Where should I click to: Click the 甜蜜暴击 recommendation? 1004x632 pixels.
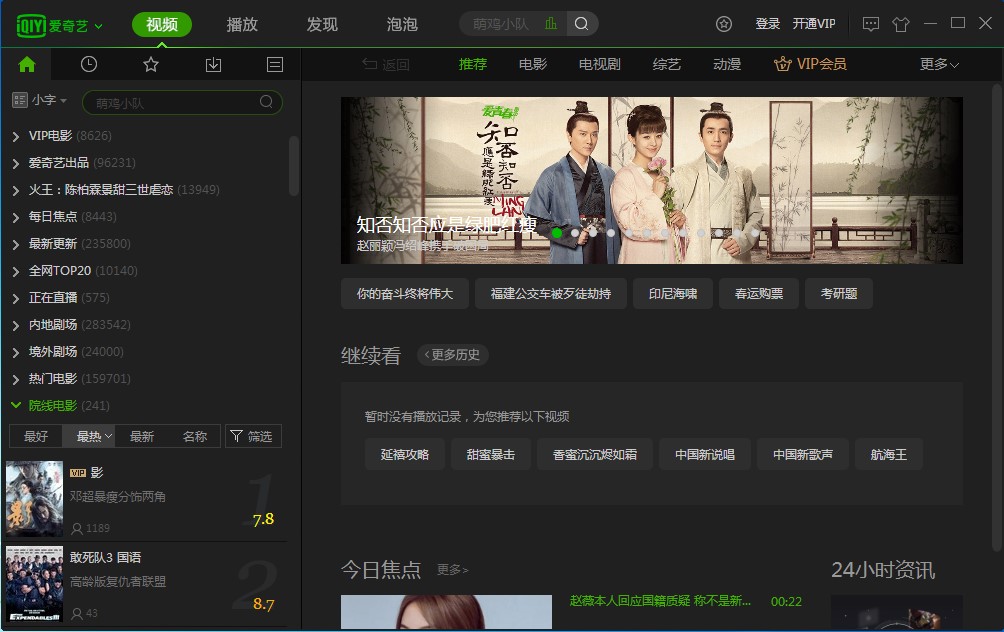point(490,454)
